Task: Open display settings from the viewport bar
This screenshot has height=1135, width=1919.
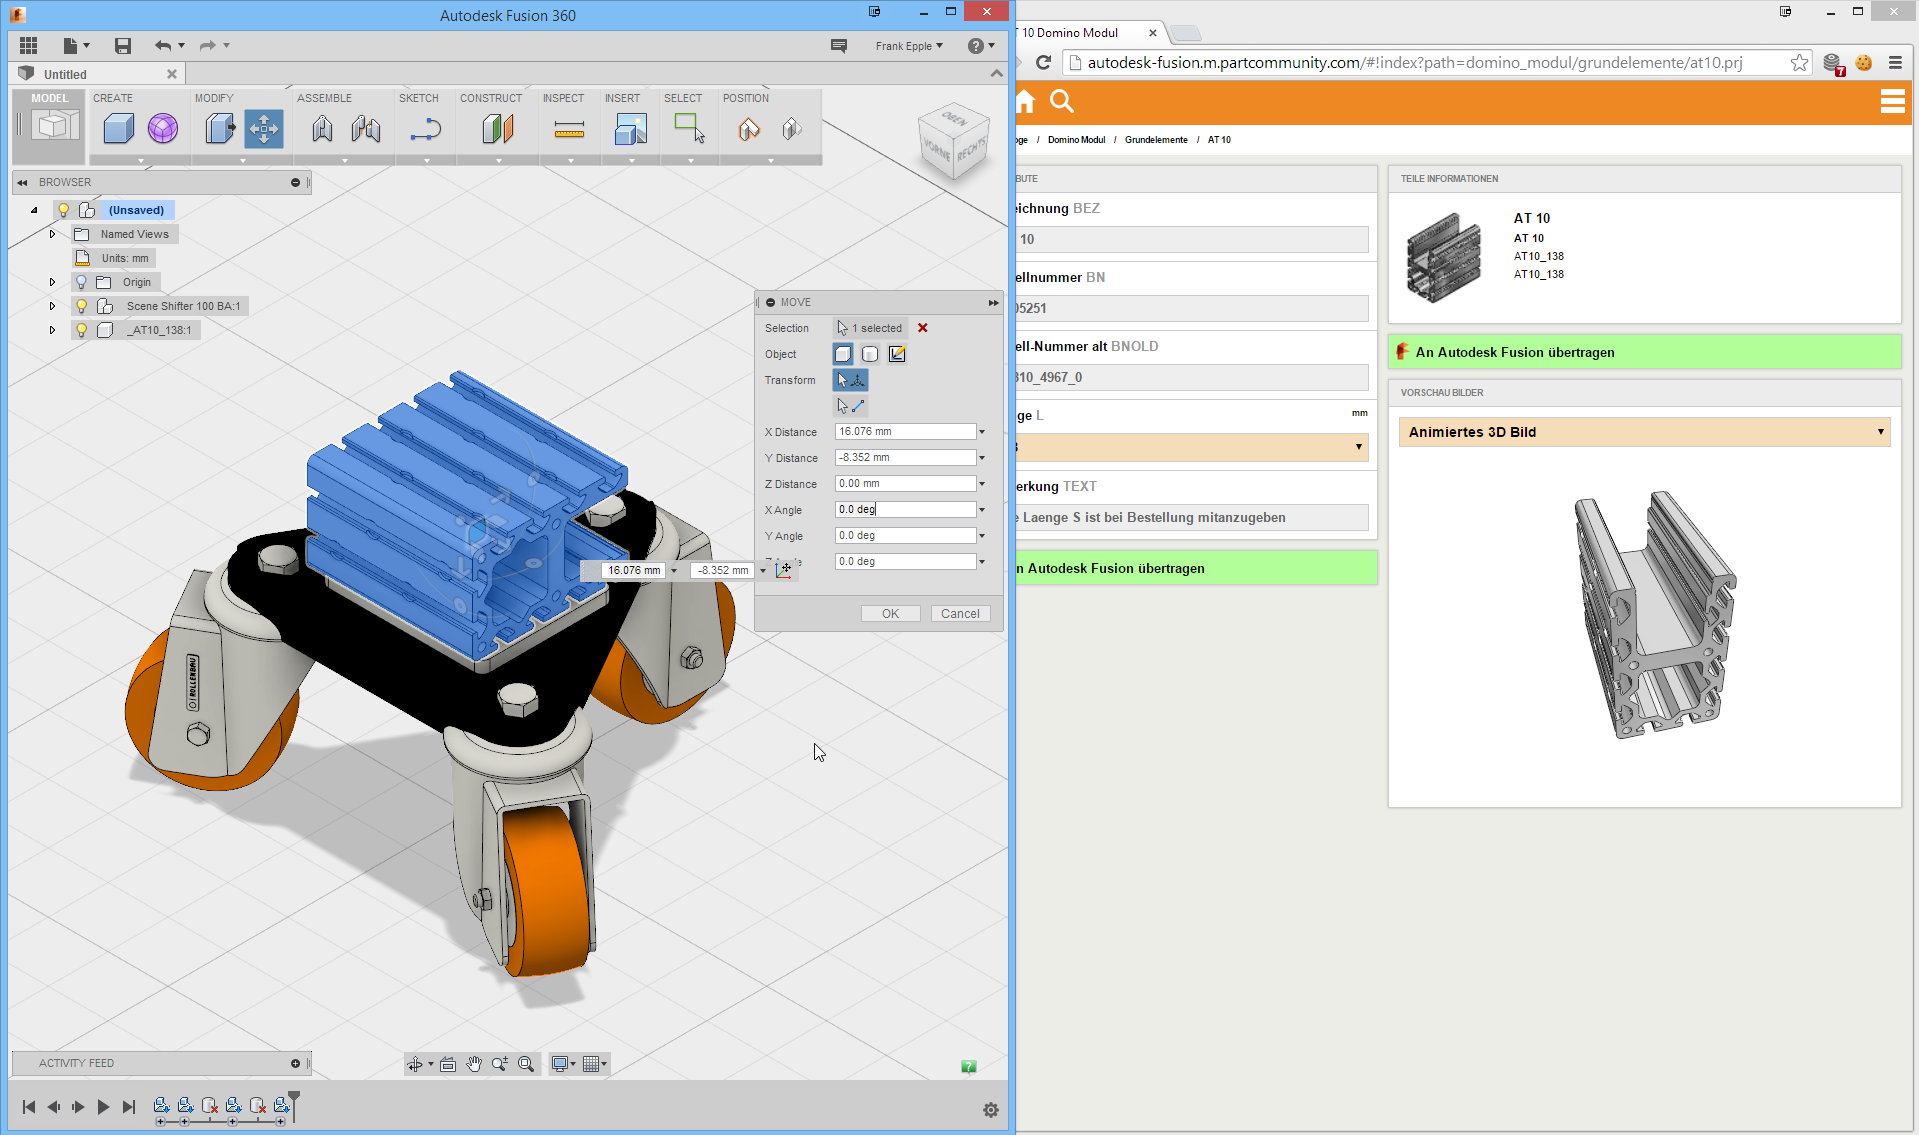Action: point(560,1063)
